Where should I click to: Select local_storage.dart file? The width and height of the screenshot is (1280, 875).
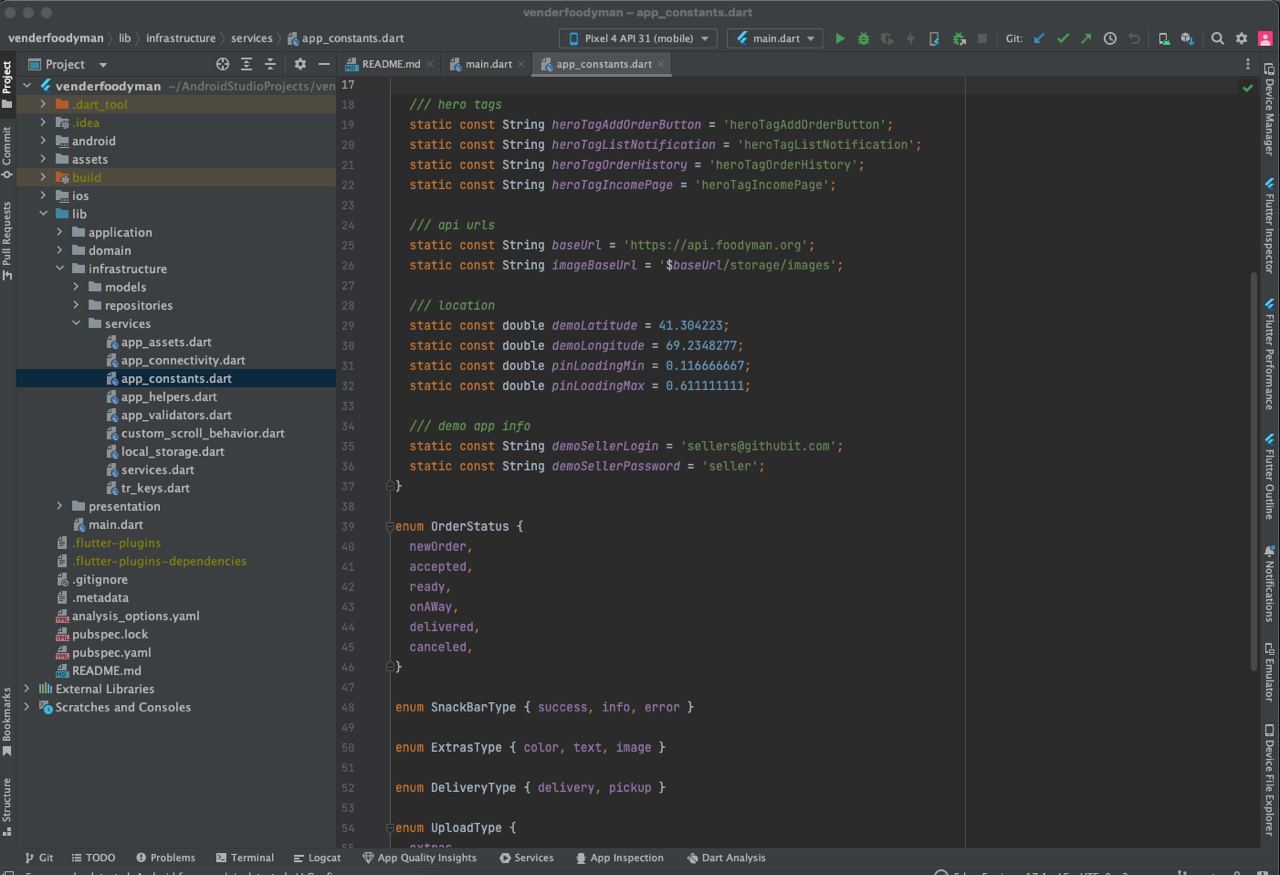[x=173, y=451]
